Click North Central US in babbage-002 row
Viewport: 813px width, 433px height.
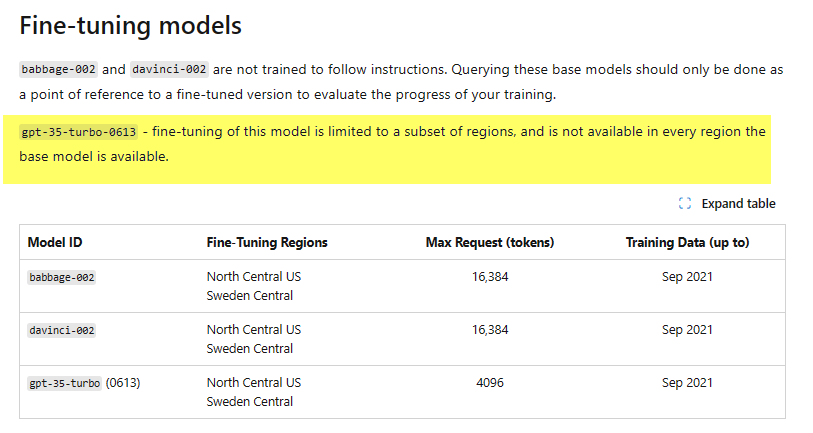(x=254, y=277)
